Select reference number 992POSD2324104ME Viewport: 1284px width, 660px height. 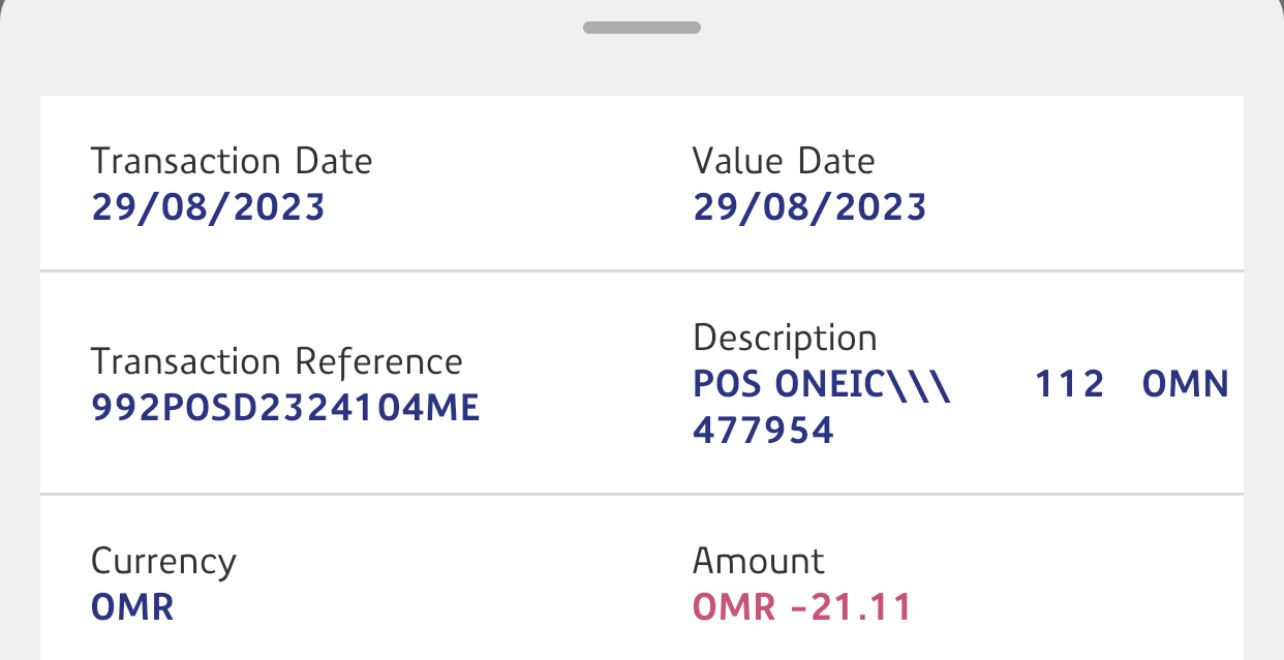[x=285, y=407]
